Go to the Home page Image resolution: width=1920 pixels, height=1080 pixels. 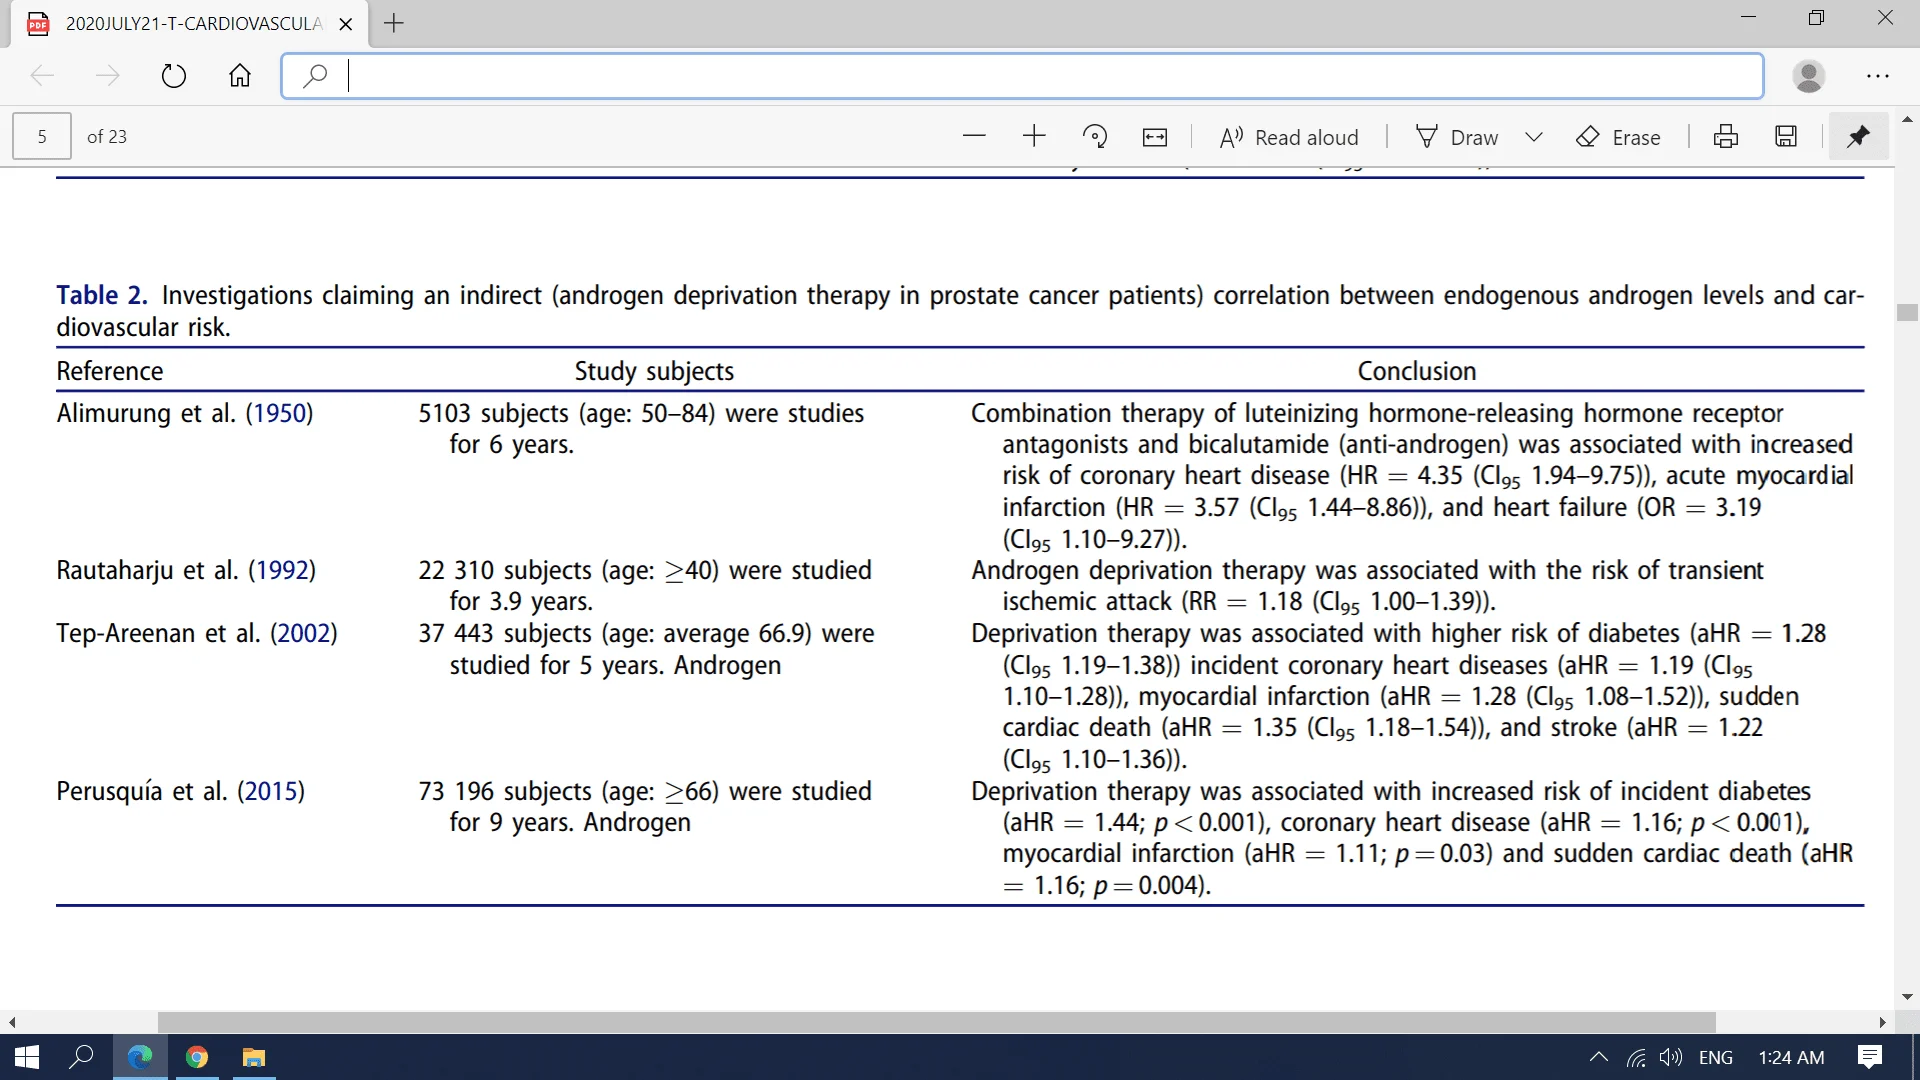[240, 76]
